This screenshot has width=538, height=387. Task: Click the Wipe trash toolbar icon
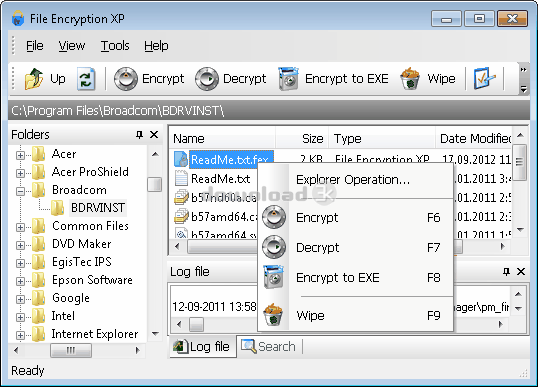[410, 79]
